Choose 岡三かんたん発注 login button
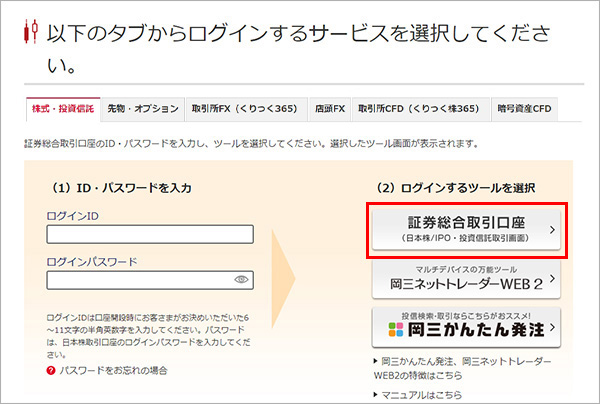600x404 pixels. tap(466, 327)
